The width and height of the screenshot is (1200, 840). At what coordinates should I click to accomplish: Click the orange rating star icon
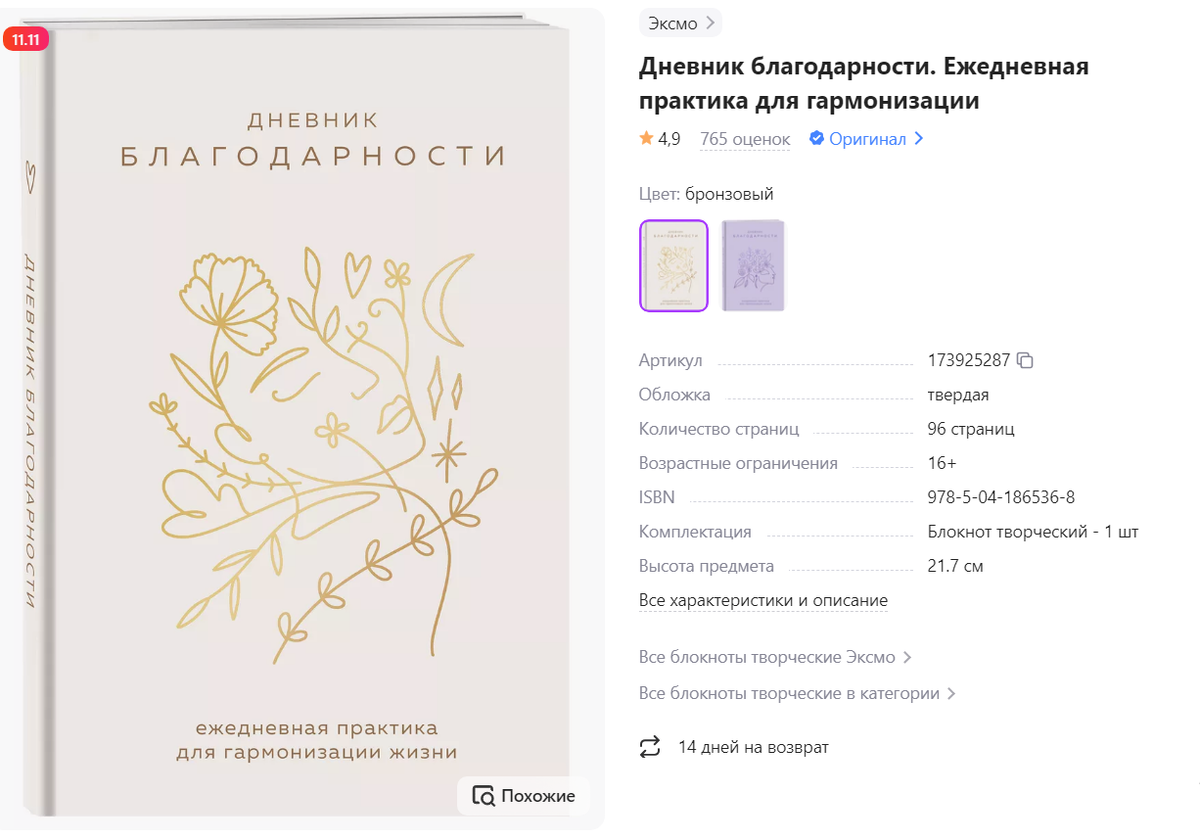[x=646, y=138]
